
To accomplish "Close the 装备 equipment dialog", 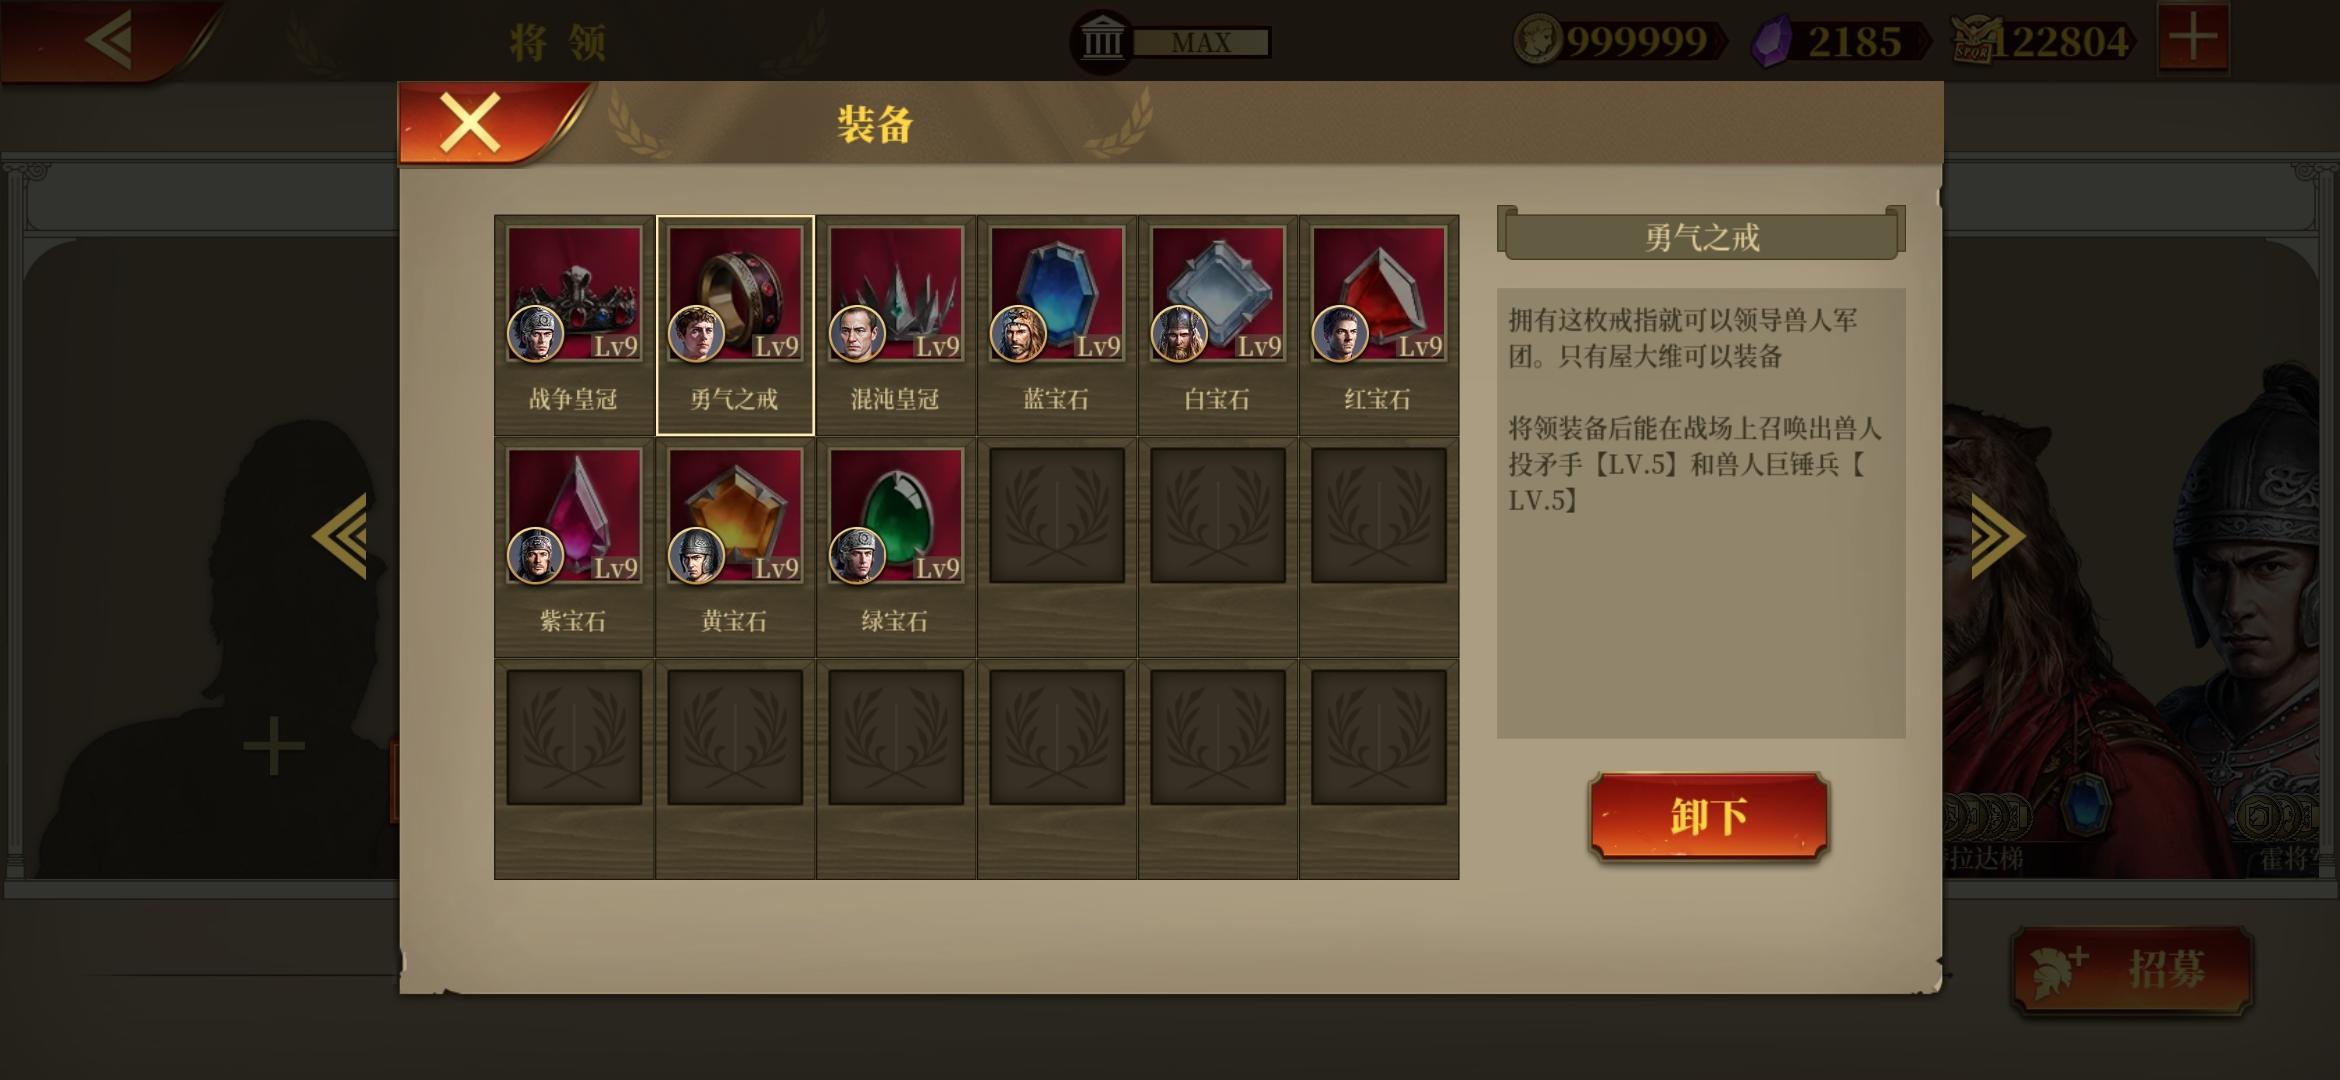I will pyautogui.click(x=470, y=123).
